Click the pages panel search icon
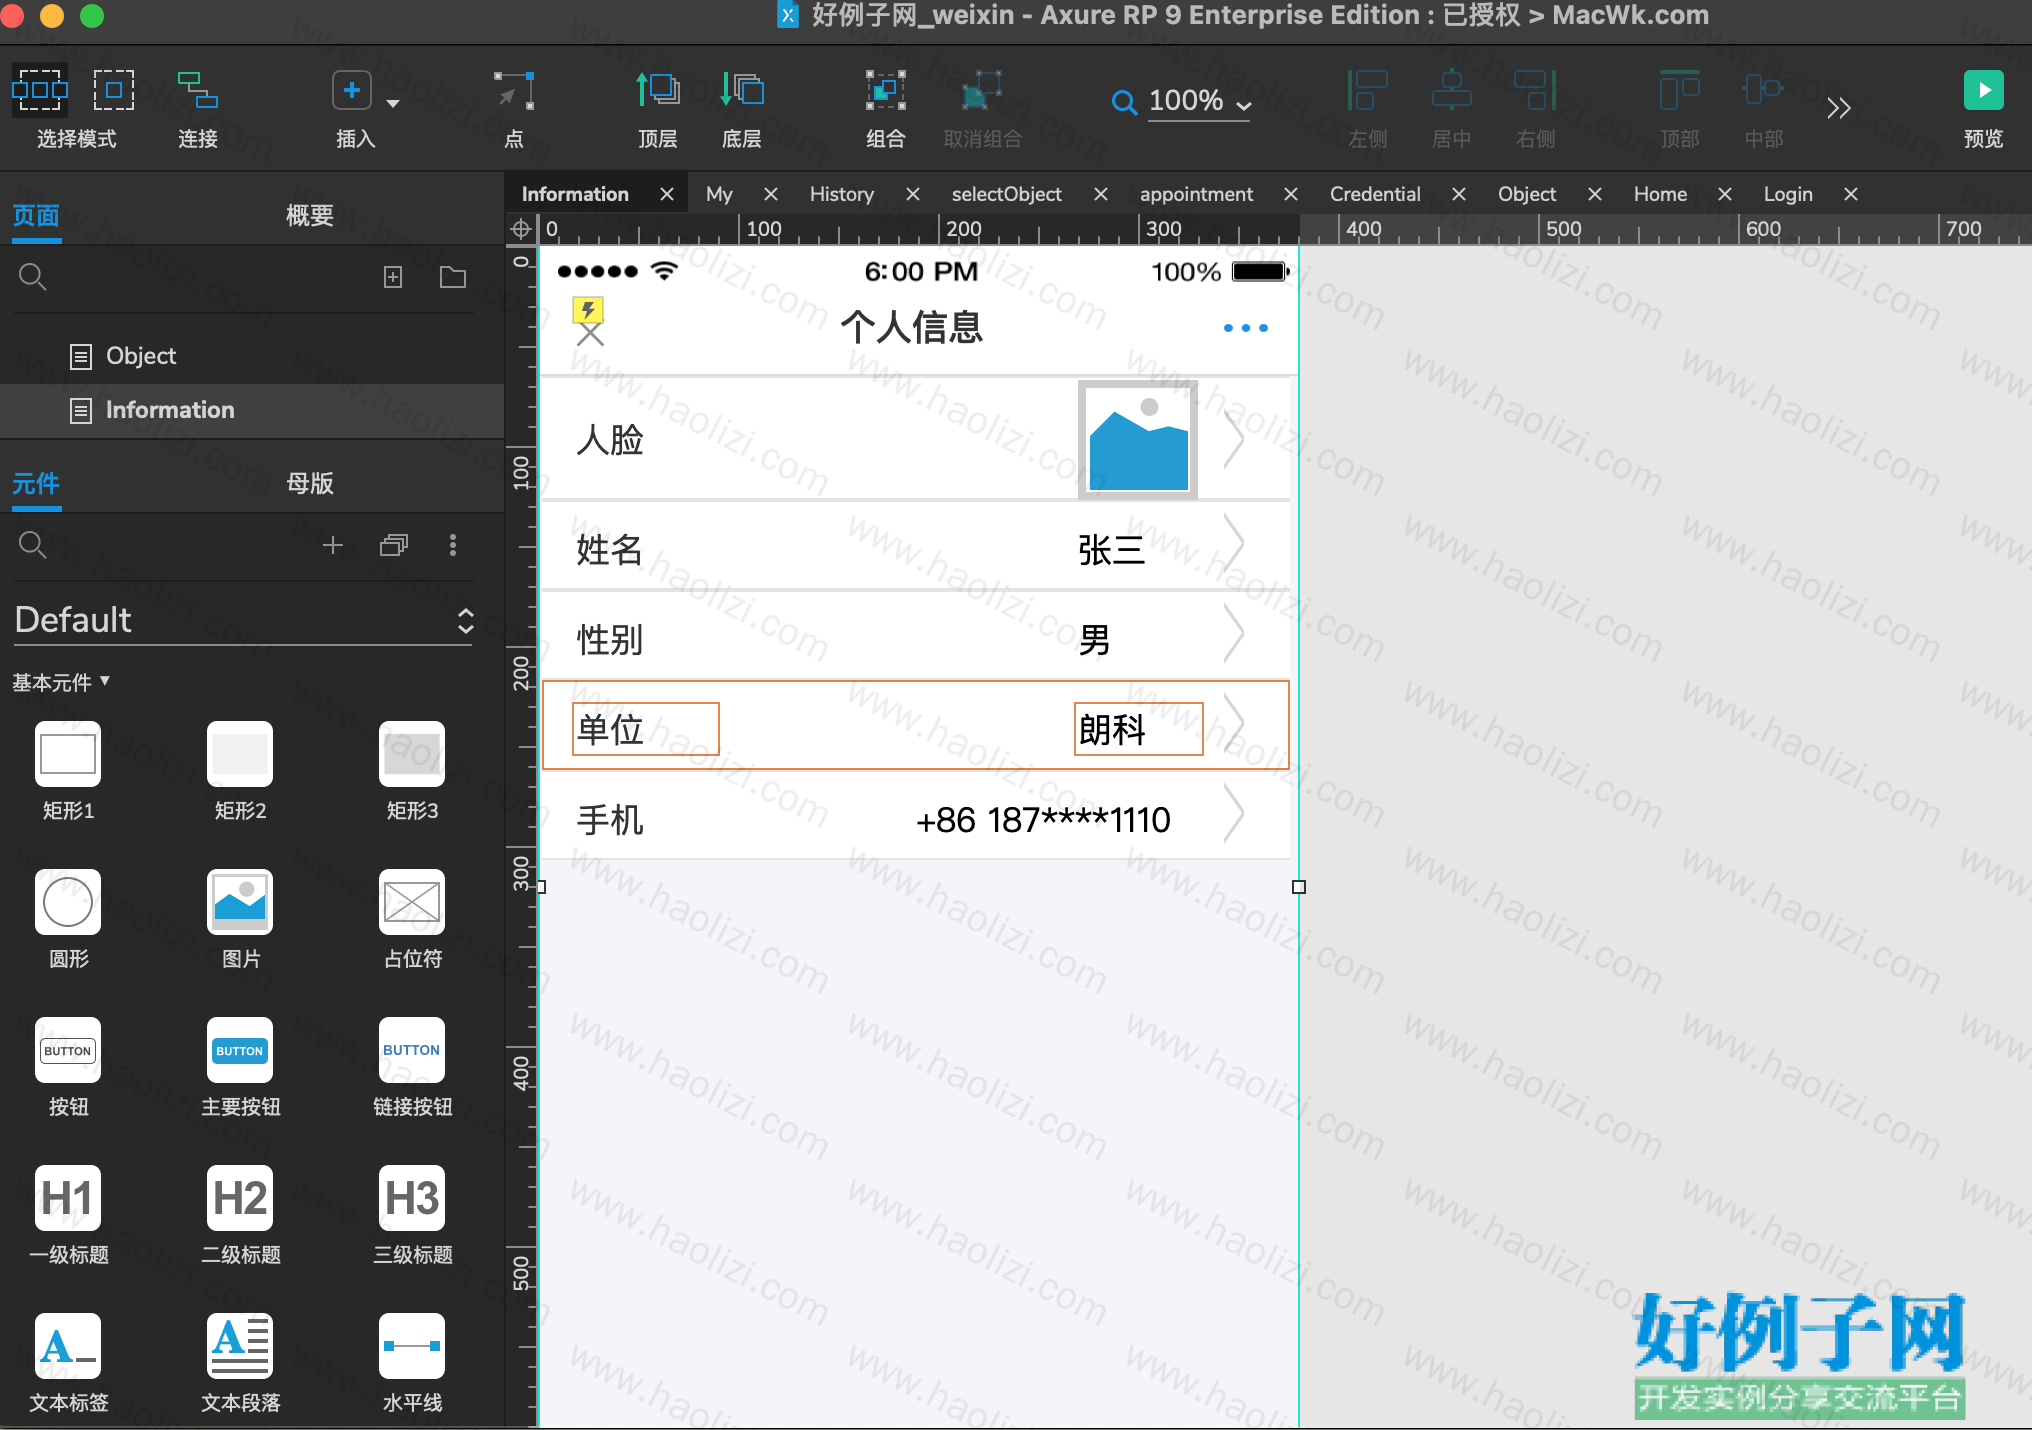Image resolution: width=2032 pixels, height=1430 pixels. [32, 276]
